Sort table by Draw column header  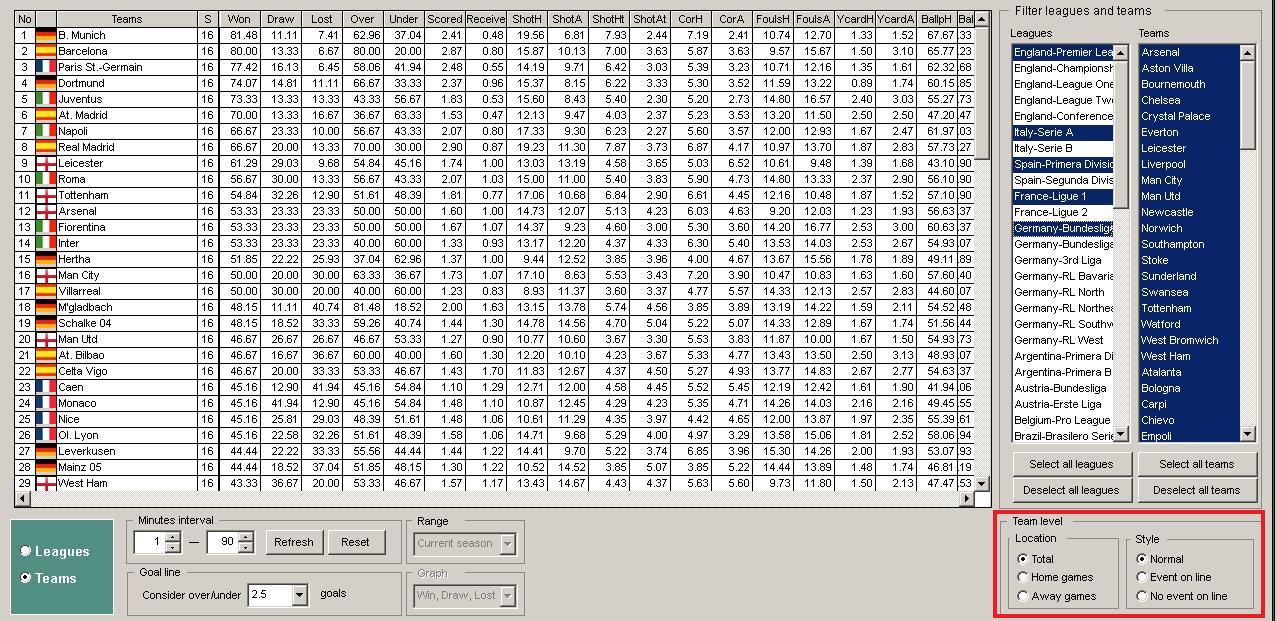(281, 19)
